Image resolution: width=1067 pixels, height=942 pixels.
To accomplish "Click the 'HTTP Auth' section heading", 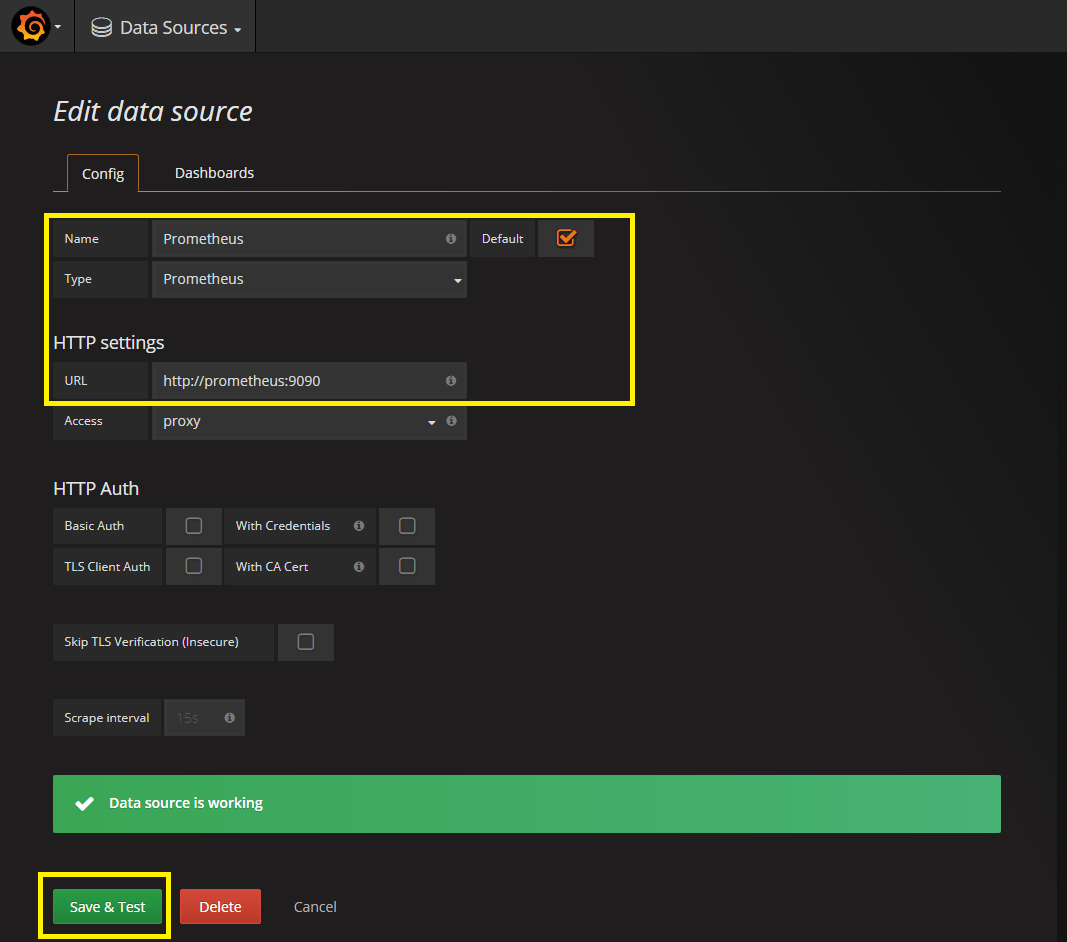I will (96, 489).
